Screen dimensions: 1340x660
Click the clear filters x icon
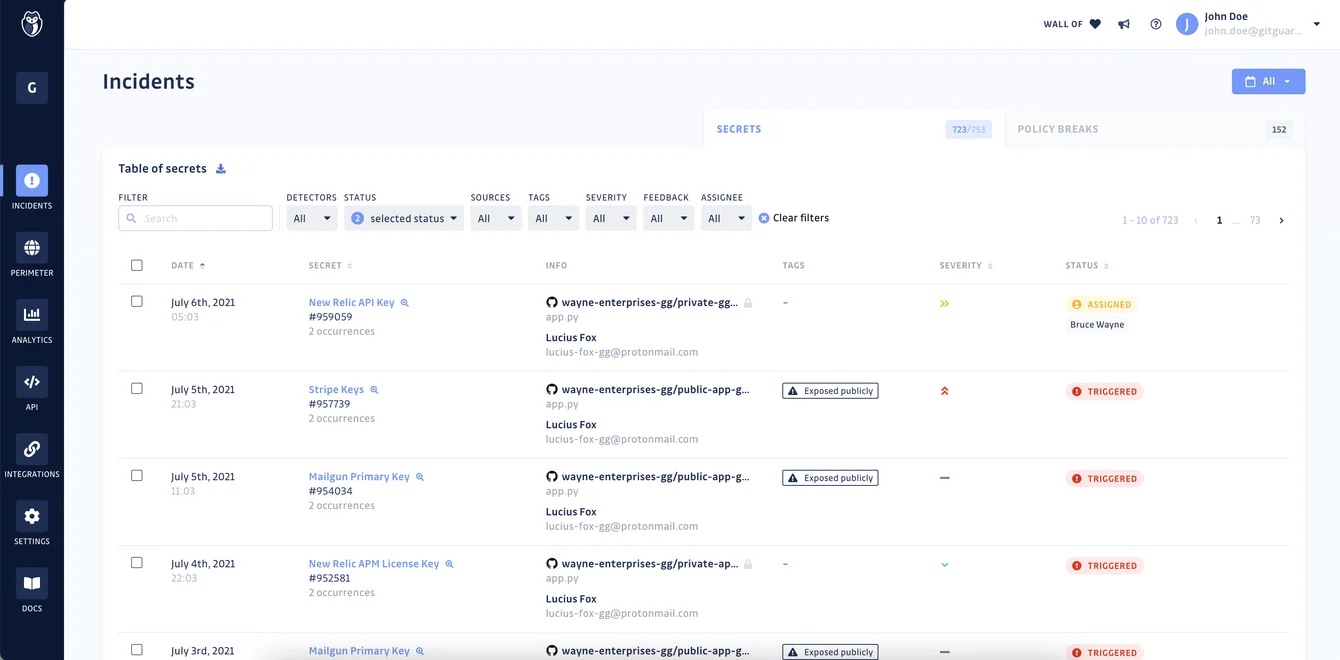pyautogui.click(x=764, y=218)
